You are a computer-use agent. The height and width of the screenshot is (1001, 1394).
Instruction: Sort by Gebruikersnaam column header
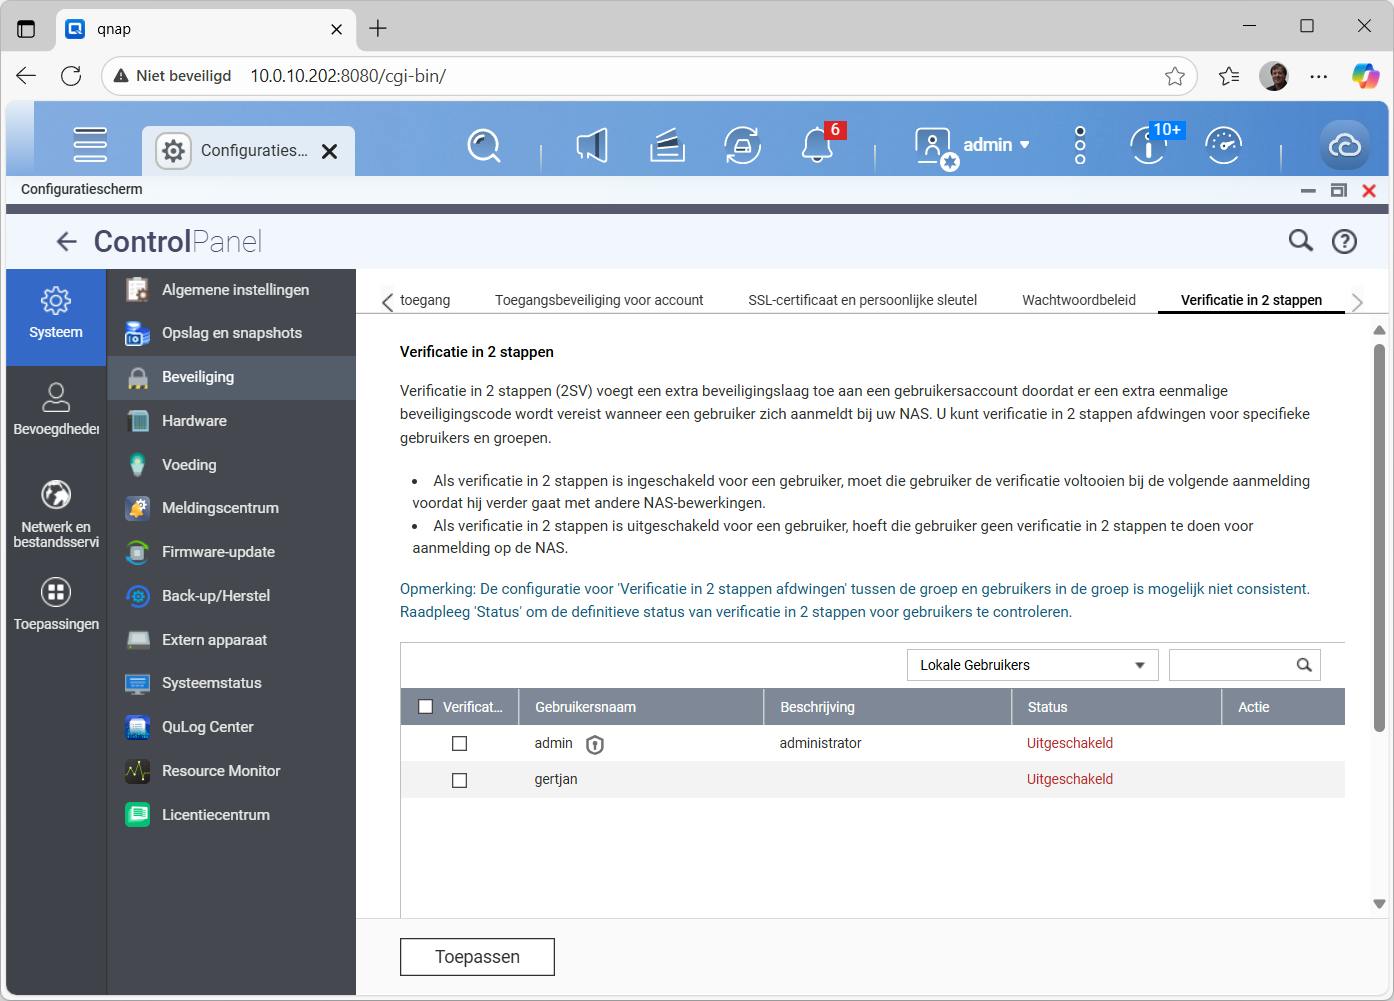tap(641, 707)
